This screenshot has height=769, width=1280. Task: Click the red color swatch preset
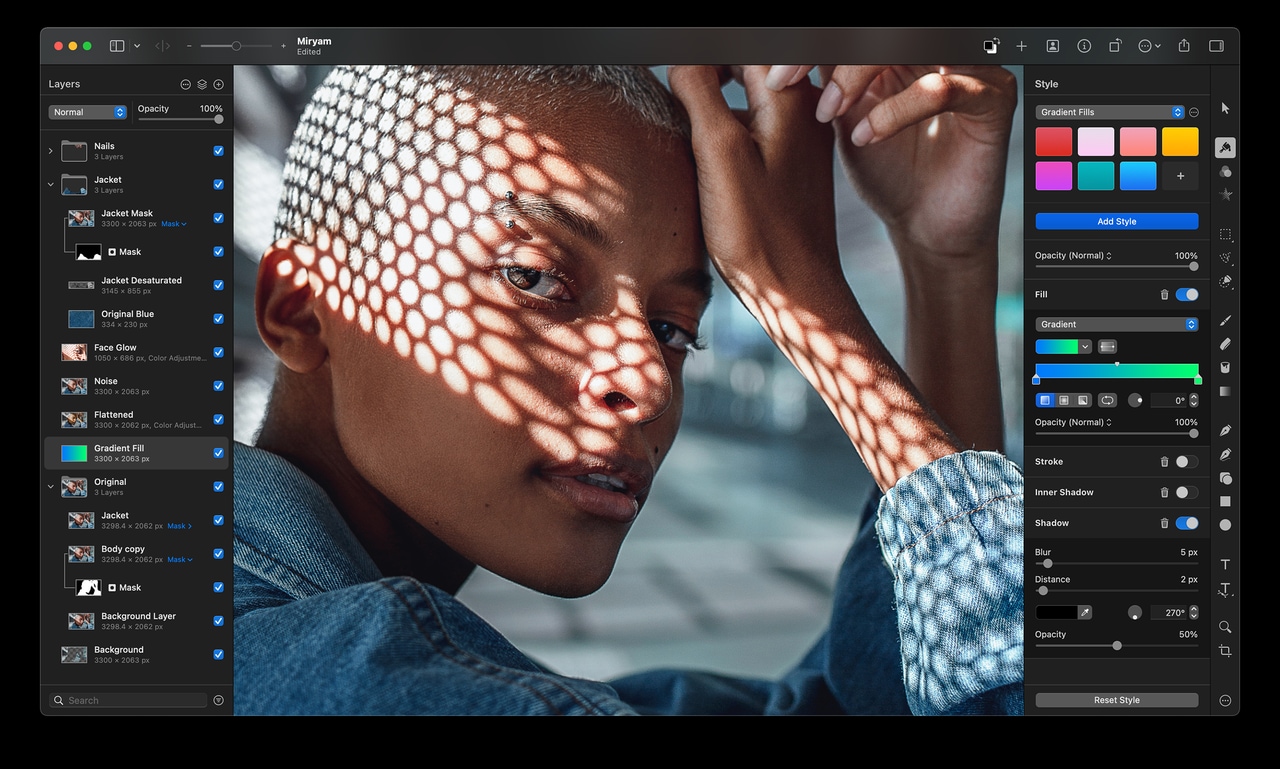1053,141
